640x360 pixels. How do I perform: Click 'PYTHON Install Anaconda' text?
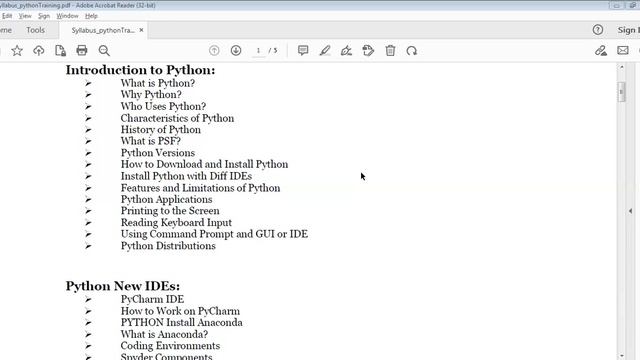coord(182,322)
